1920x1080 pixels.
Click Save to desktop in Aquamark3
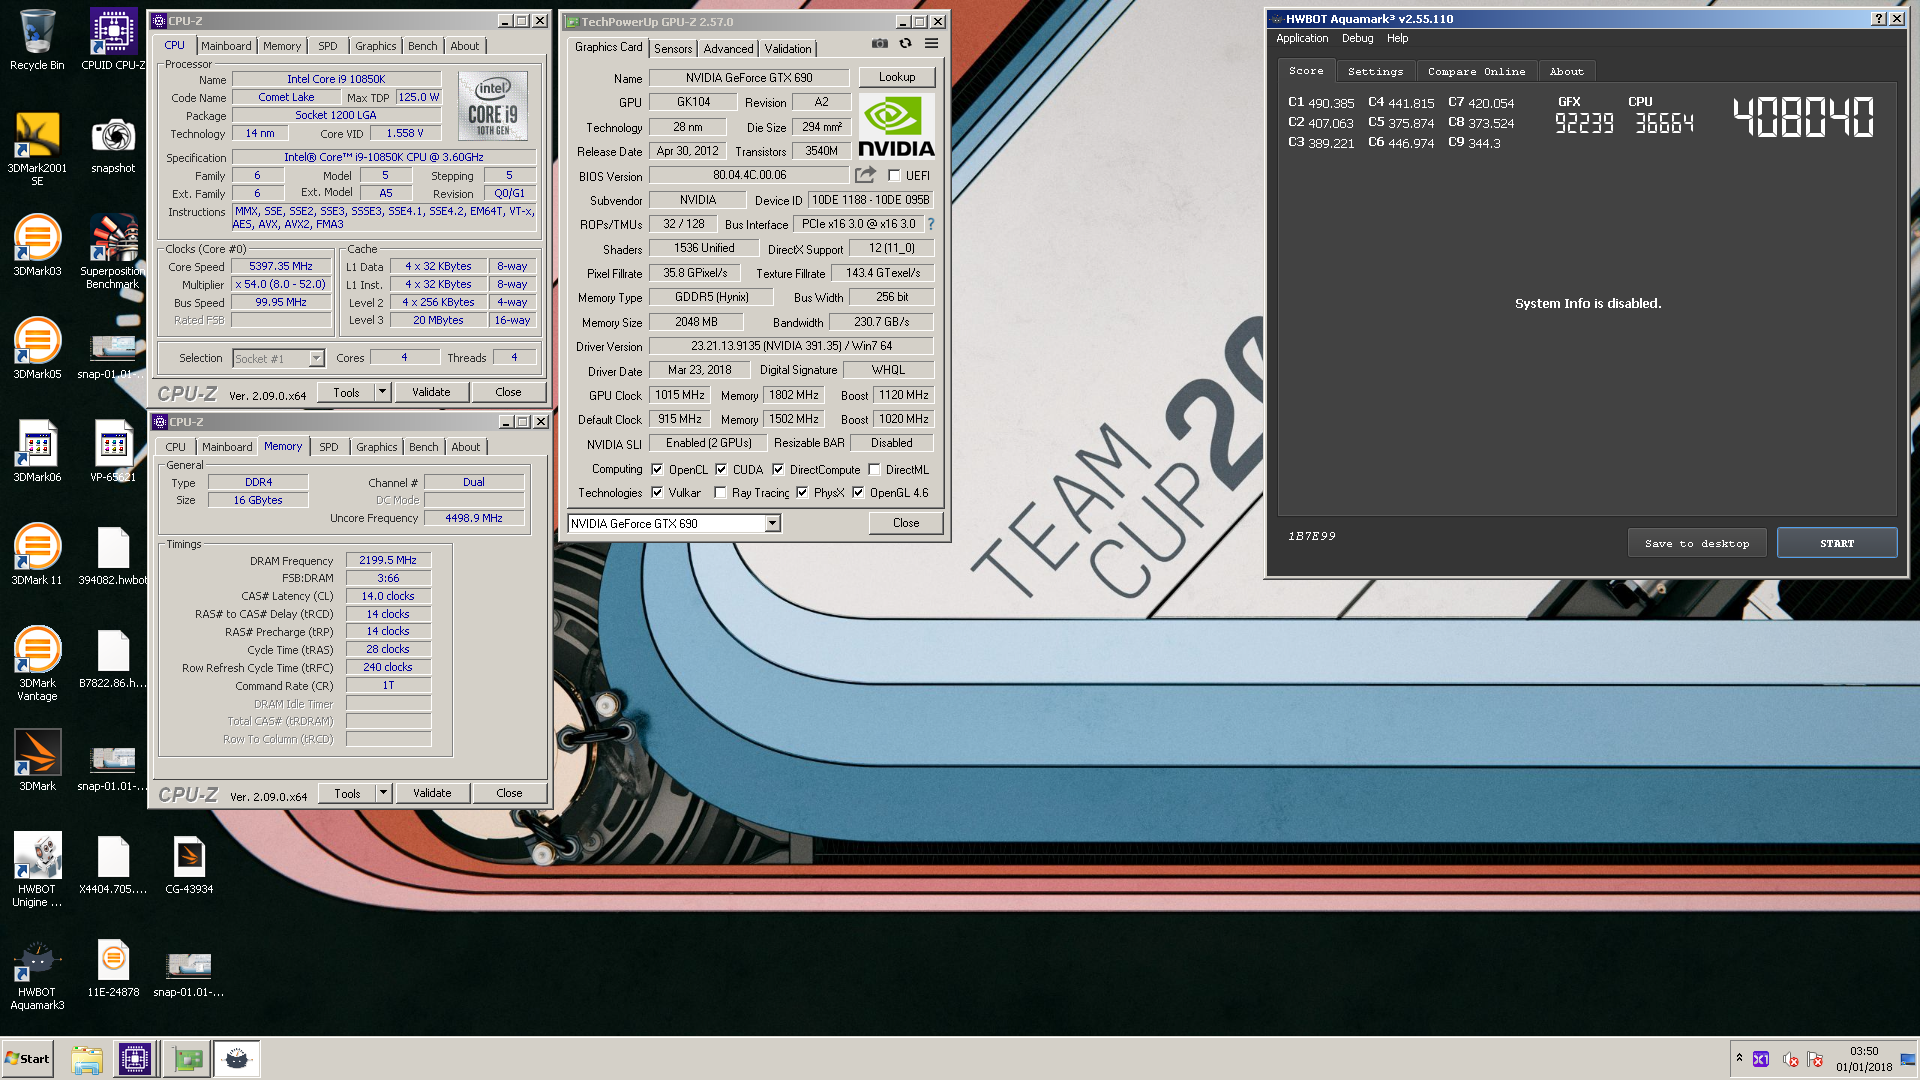point(1697,543)
